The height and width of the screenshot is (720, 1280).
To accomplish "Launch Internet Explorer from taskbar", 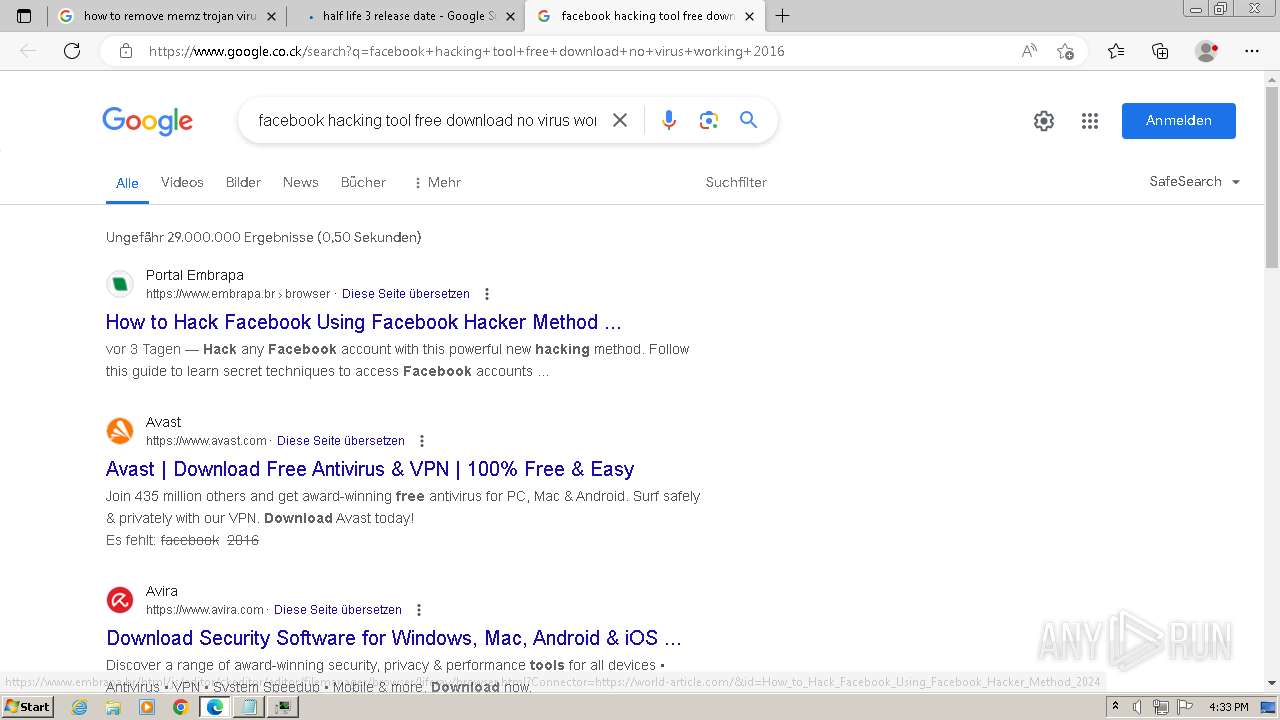I will tap(80, 707).
